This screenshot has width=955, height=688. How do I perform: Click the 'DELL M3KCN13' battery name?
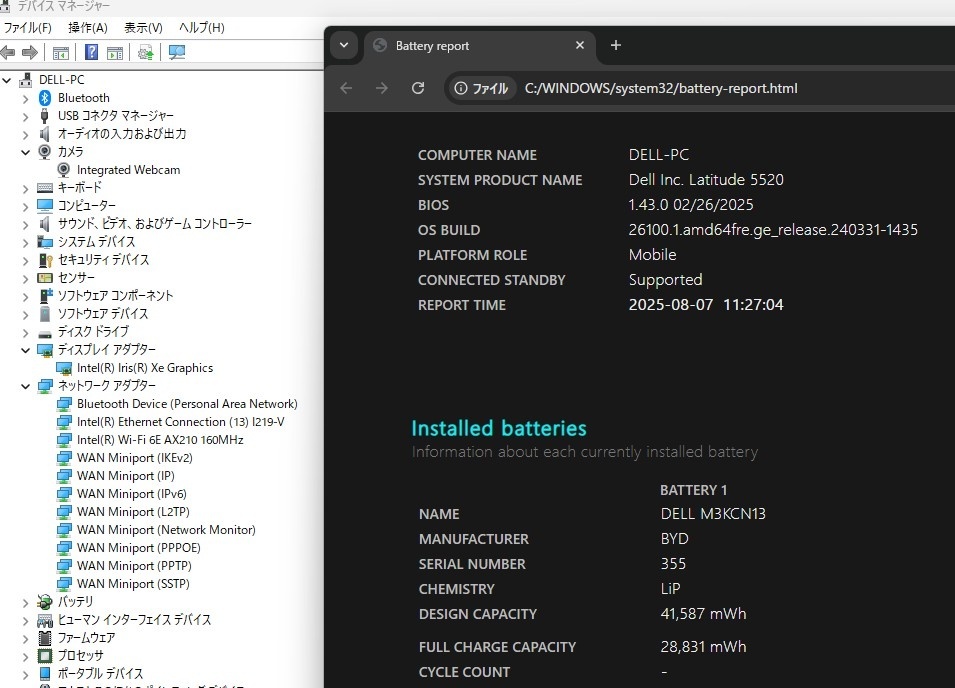713,514
